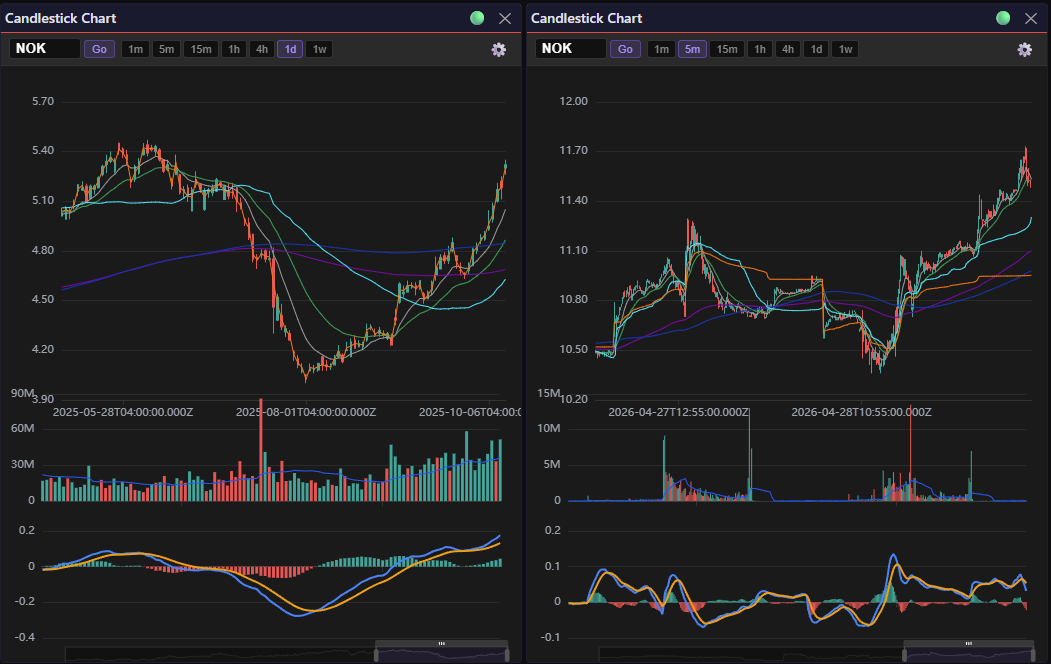Choose 1h timeframe in right chart
Viewport: 1051px width, 664px height.
coord(760,49)
